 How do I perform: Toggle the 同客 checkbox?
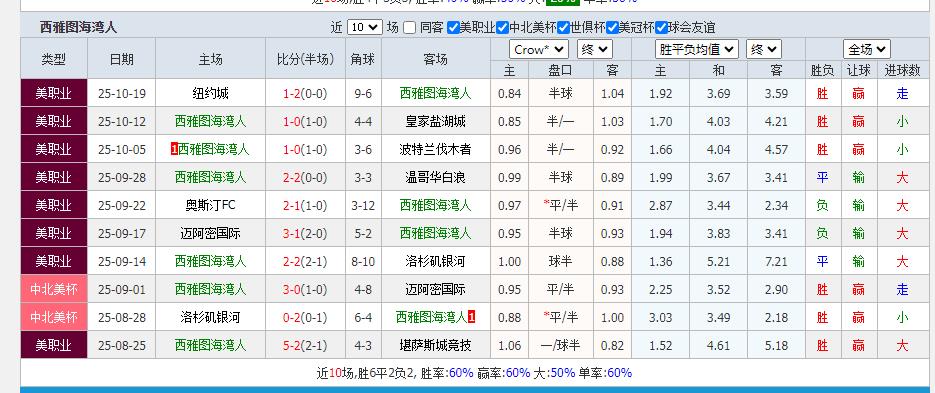coord(409,27)
